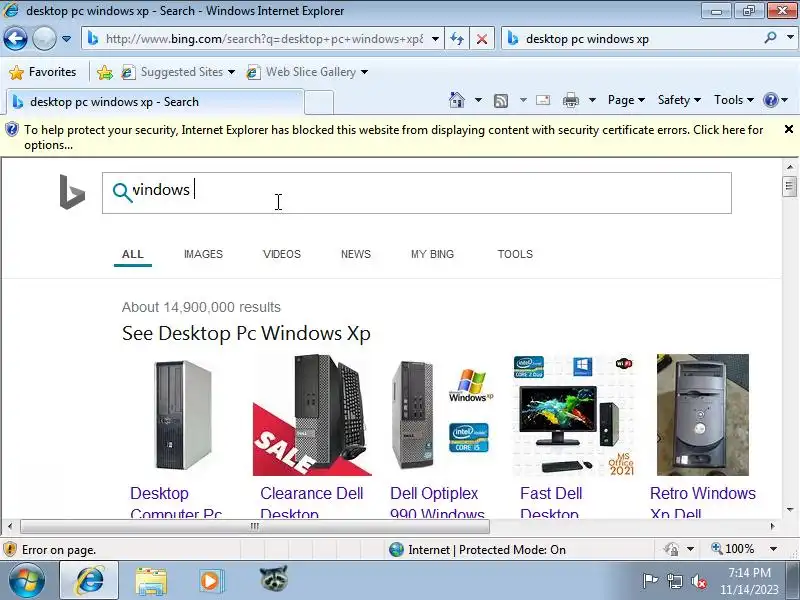Viewport: 800px width, 600px height.
Task: Close the security information bar
Action: [x=788, y=130]
